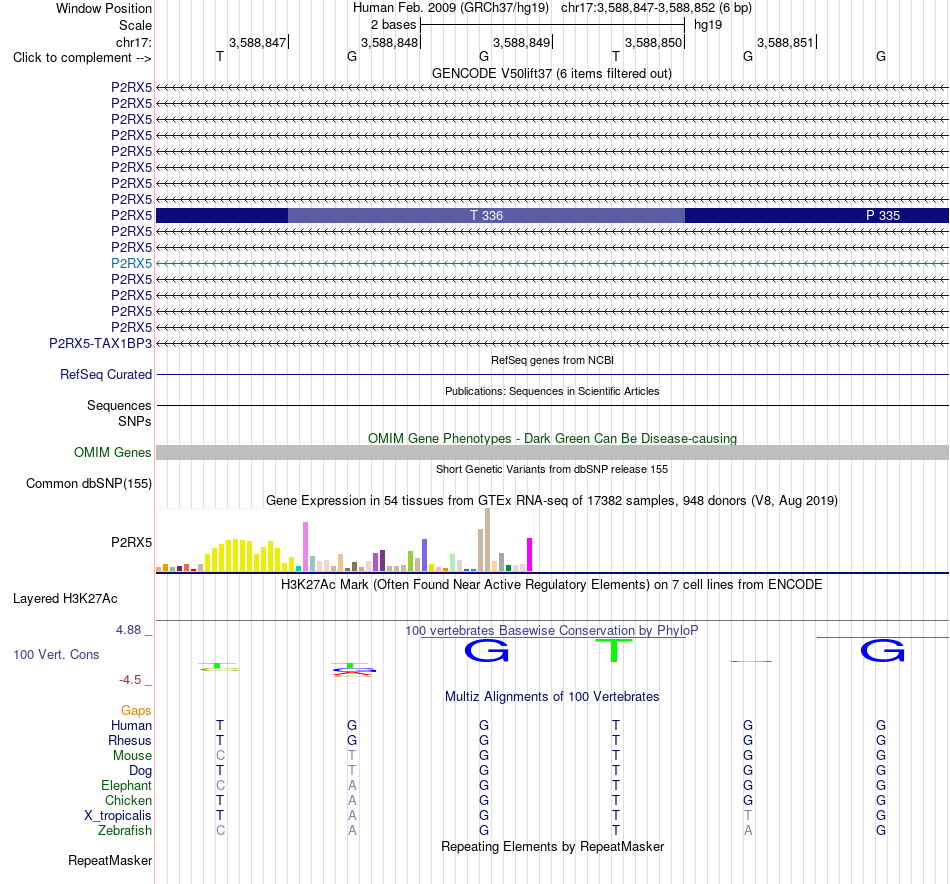This screenshot has height=884, width=950.
Task: Click the Scale track label
Action: coord(135,25)
